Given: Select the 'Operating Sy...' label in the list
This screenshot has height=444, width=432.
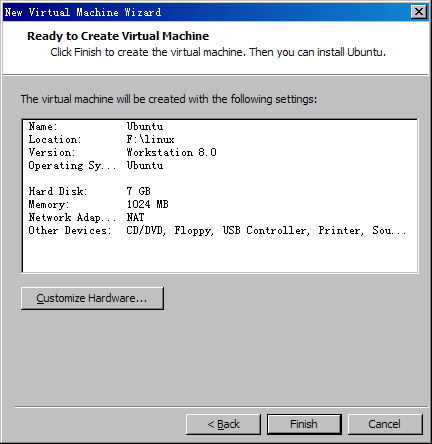Looking at the screenshot, I should point(72,166).
